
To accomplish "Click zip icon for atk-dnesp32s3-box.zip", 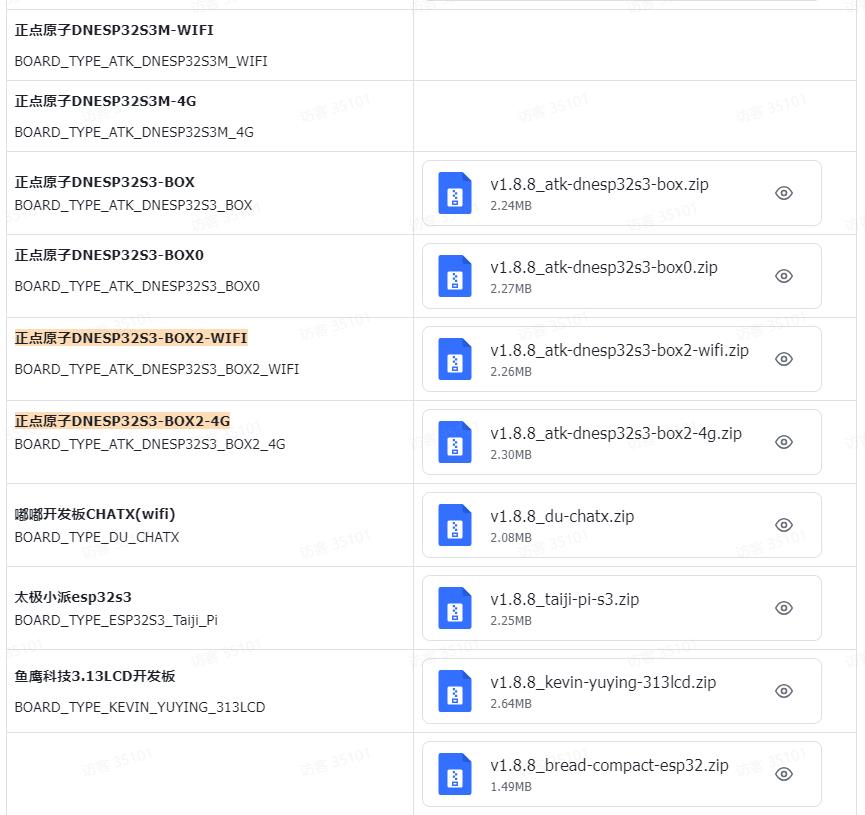I will coord(455,193).
